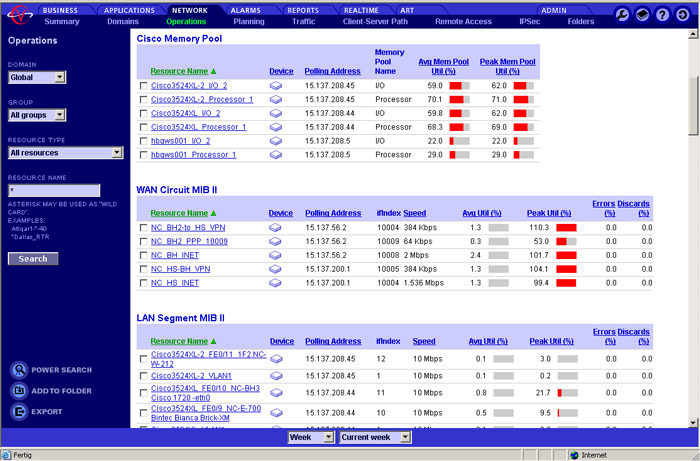Click the vertical scrollbar up arrow
Image resolution: width=700 pixels, height=461 pixels.
(693, 33)
